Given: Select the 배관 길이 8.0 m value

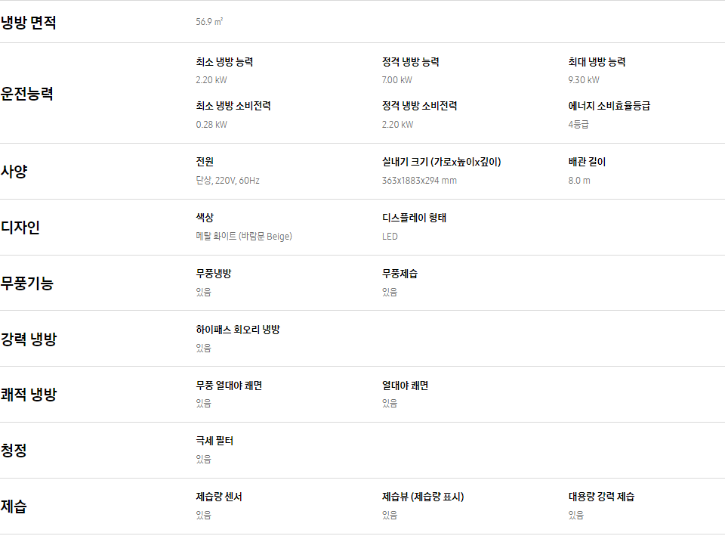Looking at the screenshot, I should pos(579,180).
